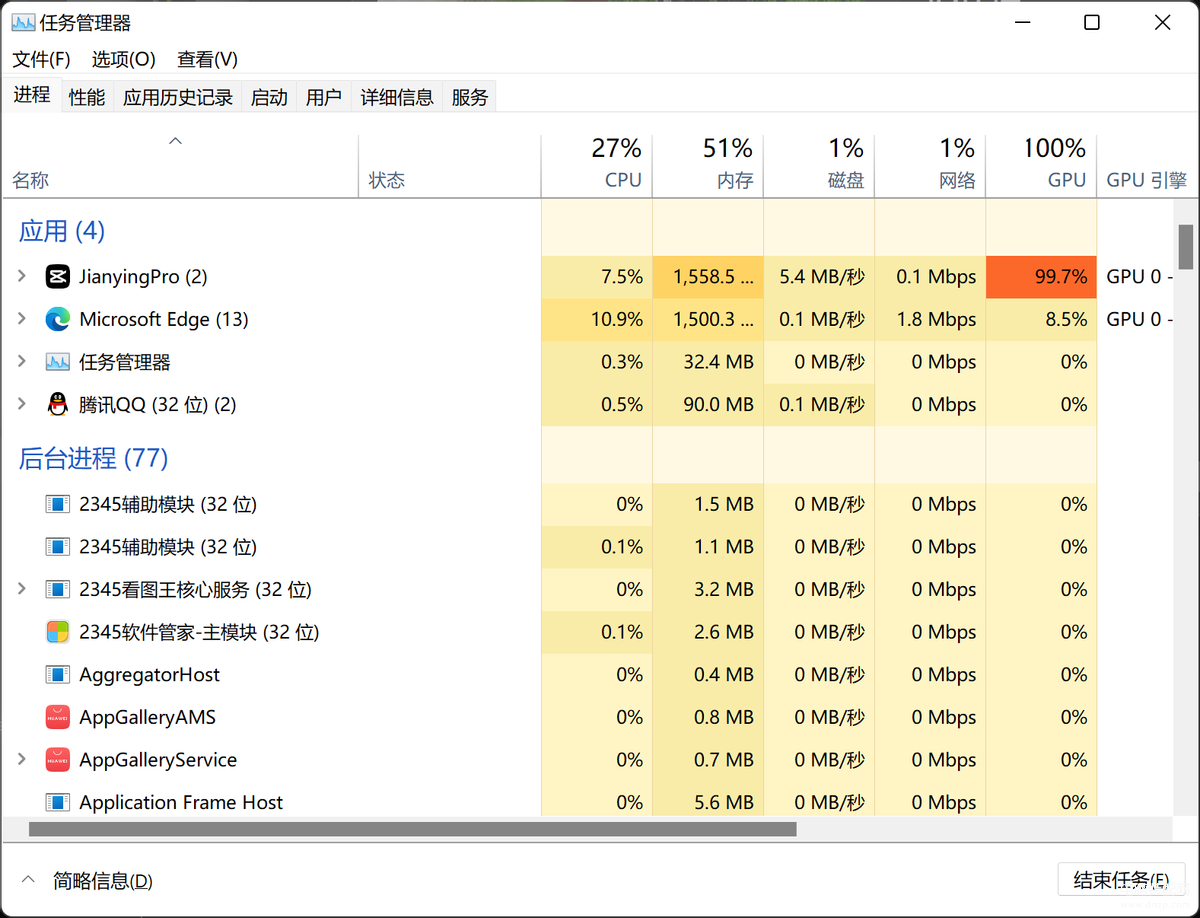Switch to the 启动 tab

pyautogui.click(x=269, y=97)
